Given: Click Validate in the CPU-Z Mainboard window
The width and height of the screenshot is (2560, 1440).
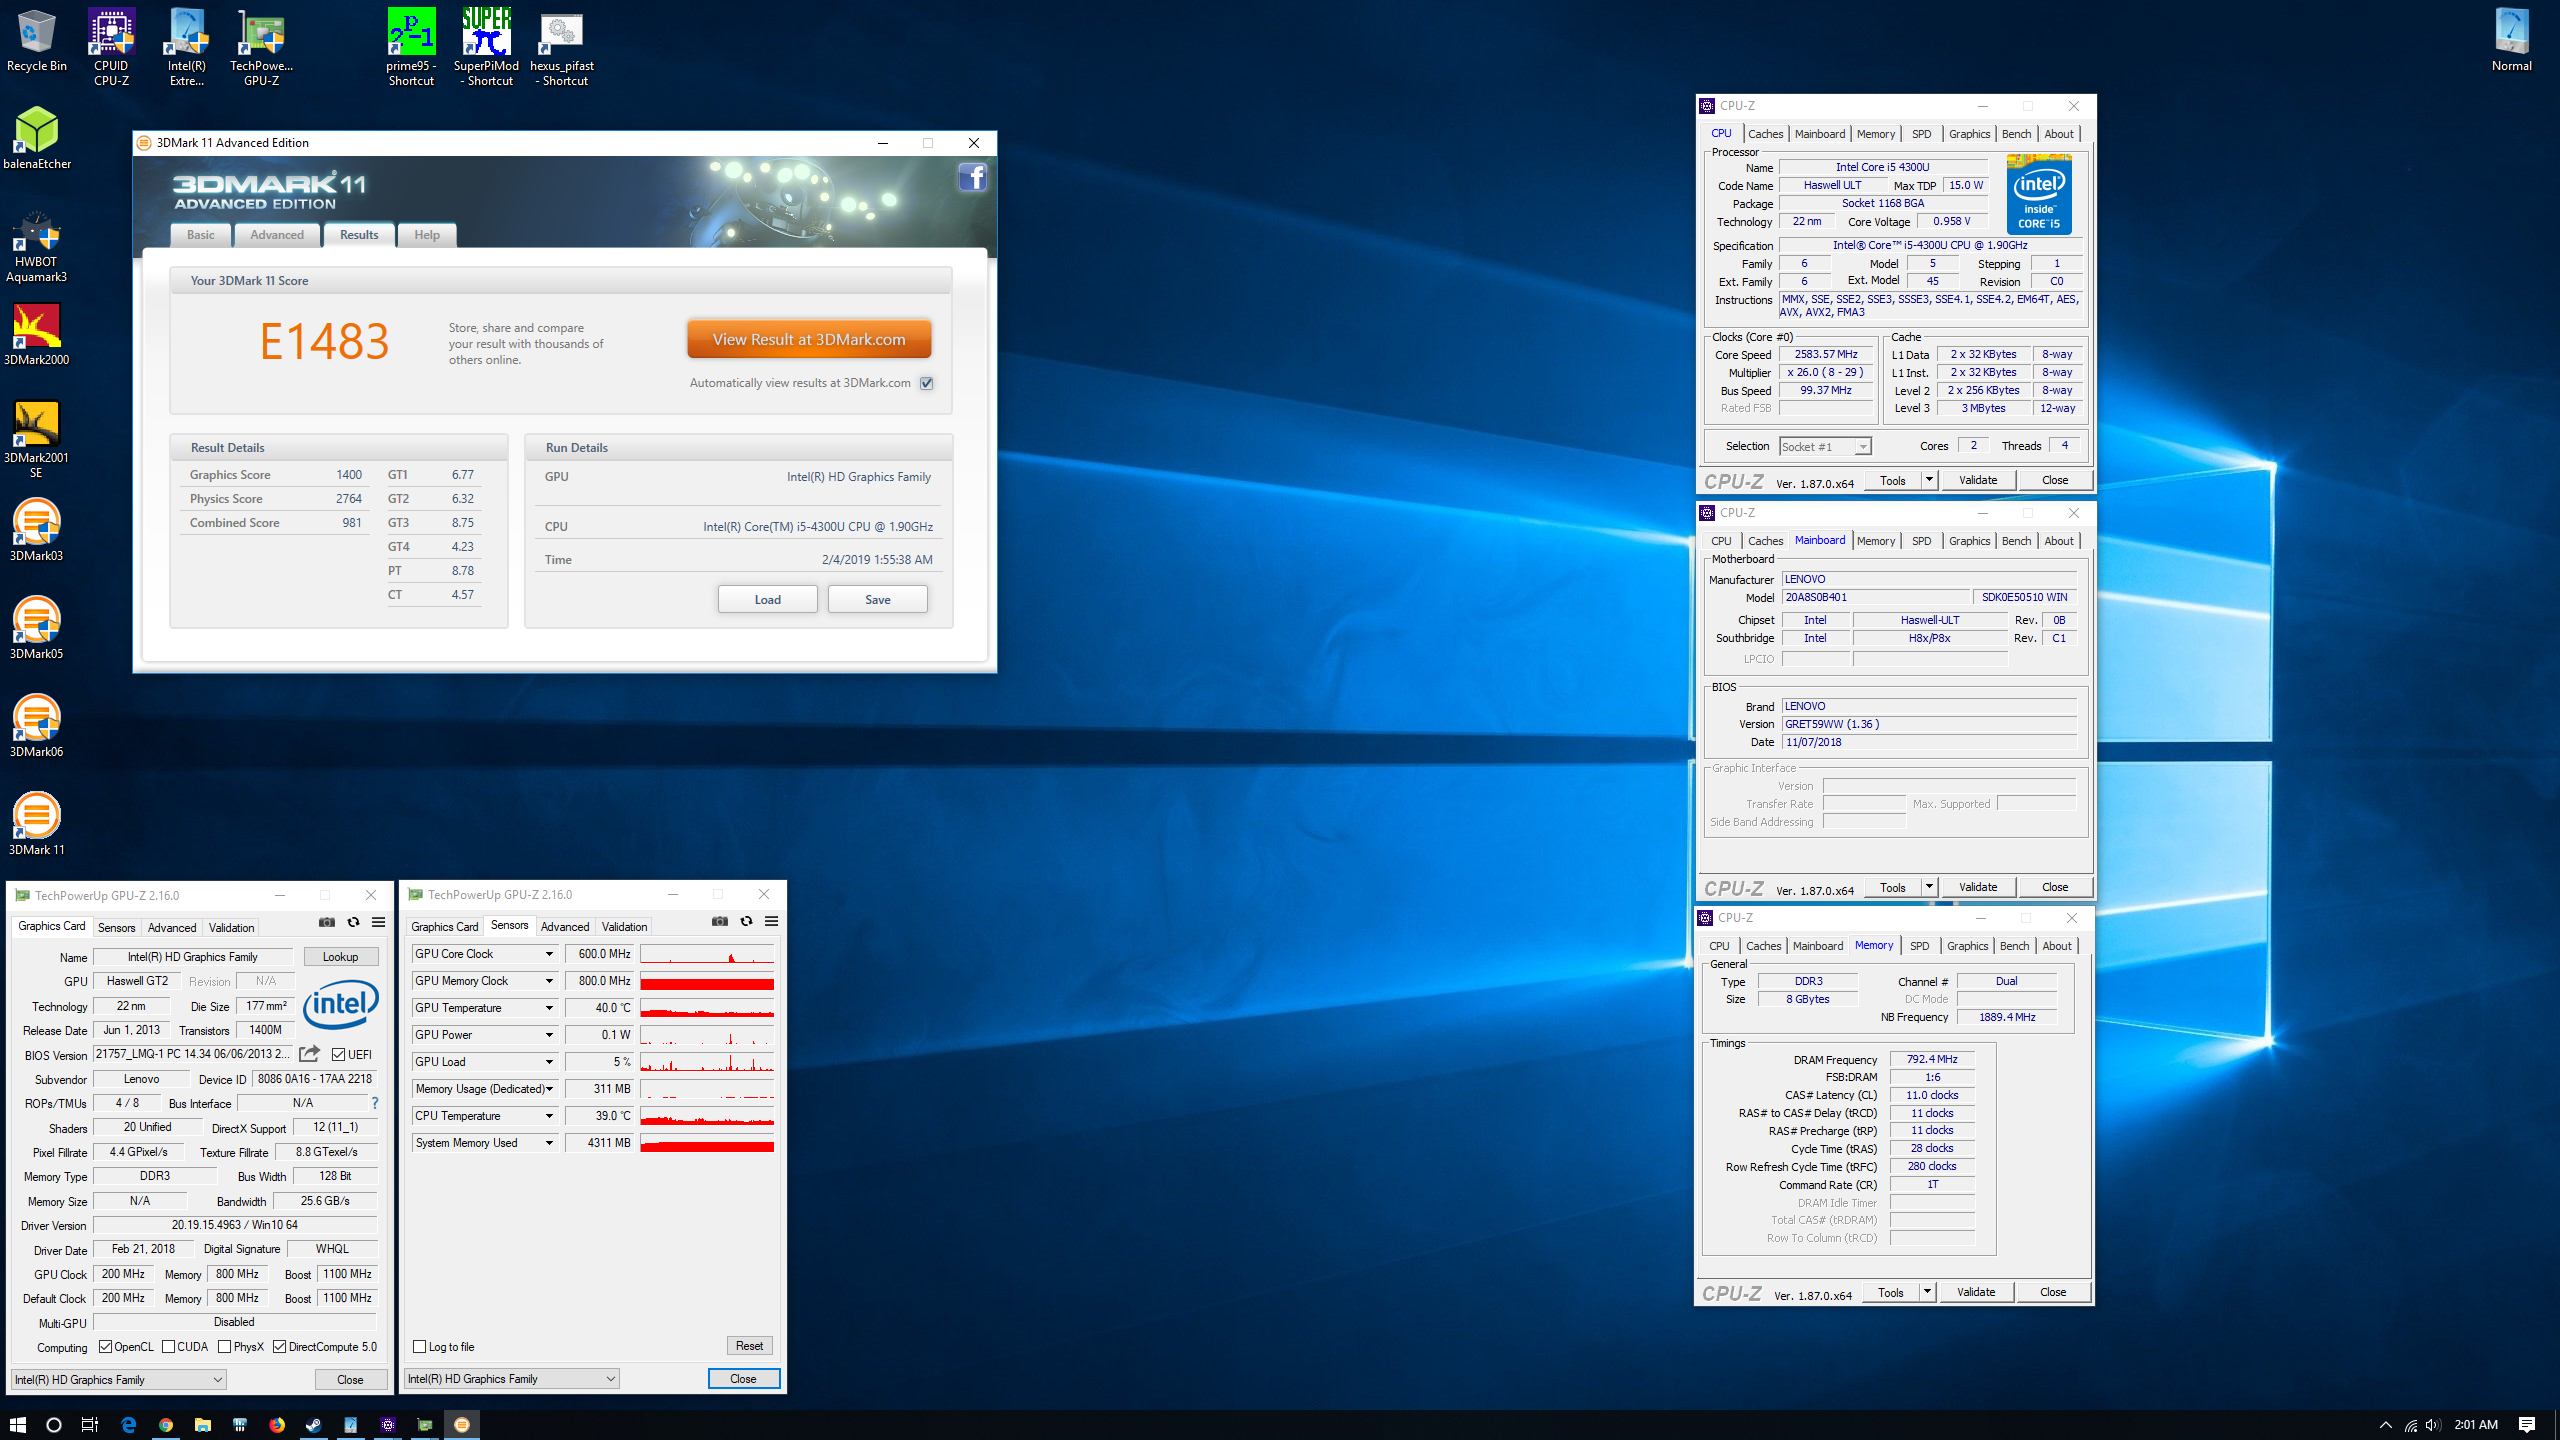Looking at the screenshot, I should 1978,887.
